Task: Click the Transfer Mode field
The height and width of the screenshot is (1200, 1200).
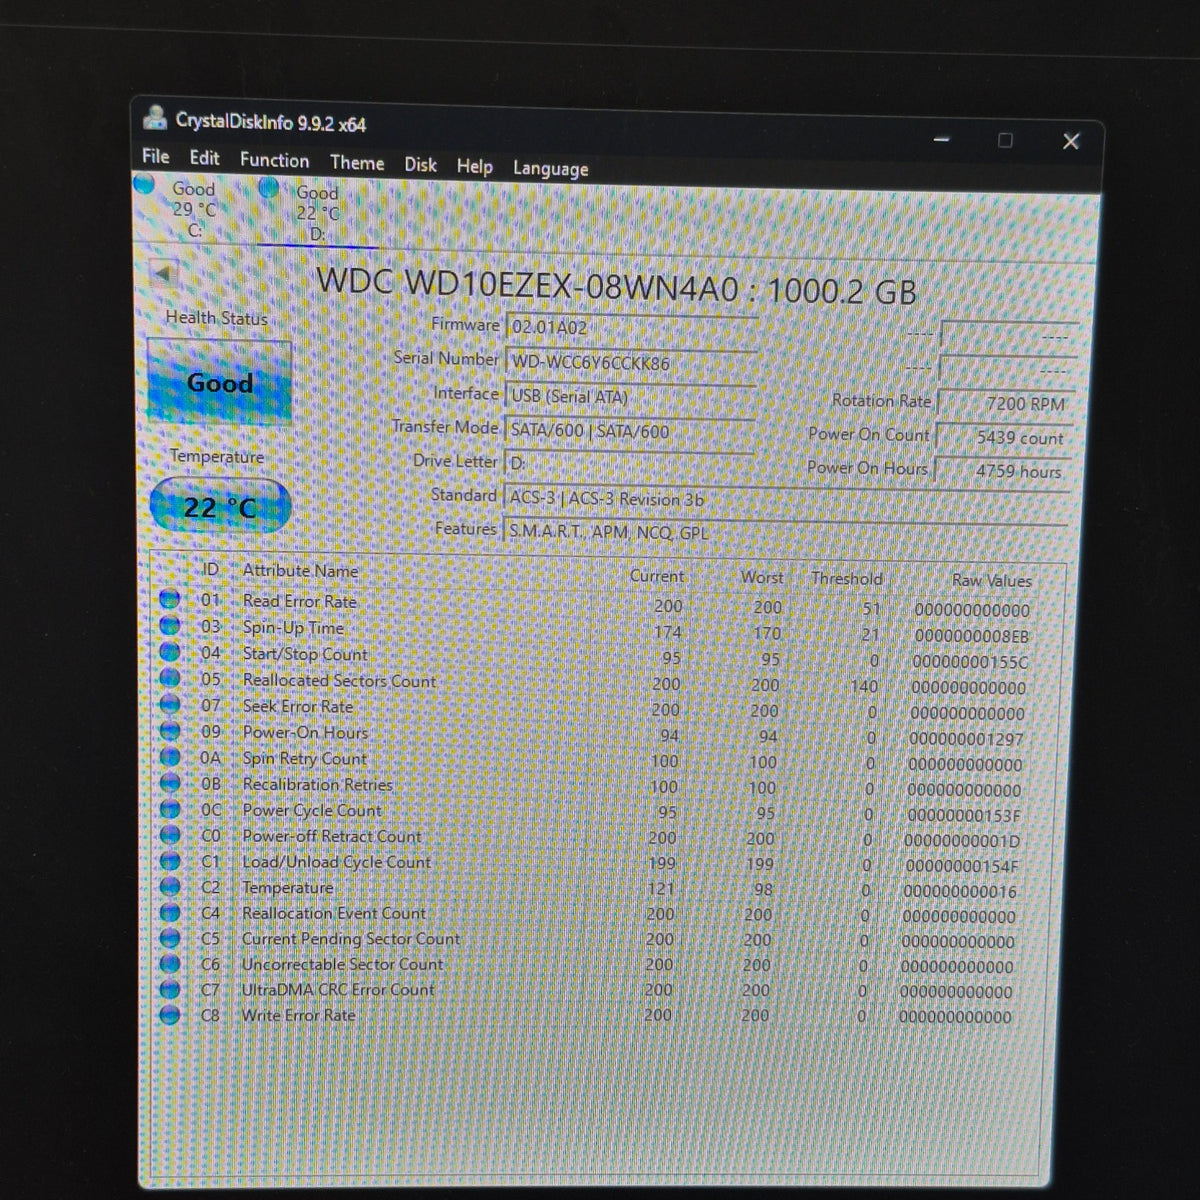Action: 629,431
